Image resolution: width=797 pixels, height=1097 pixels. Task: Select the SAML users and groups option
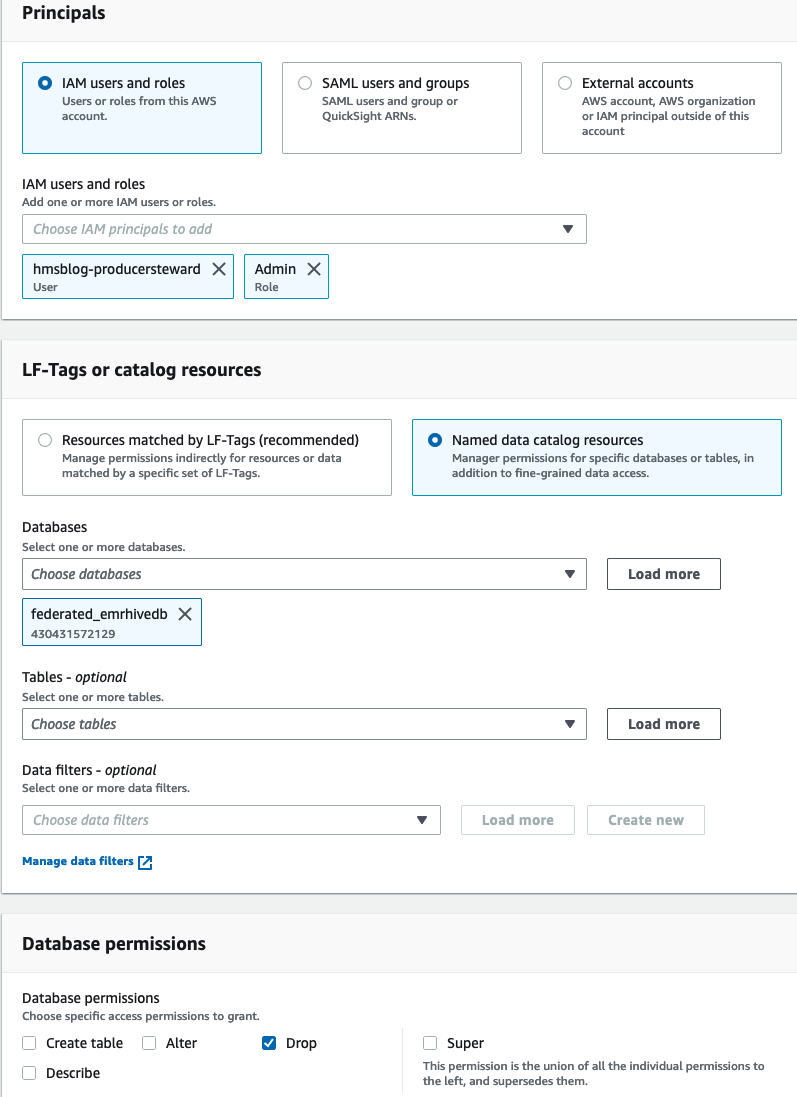click(305, 84)
